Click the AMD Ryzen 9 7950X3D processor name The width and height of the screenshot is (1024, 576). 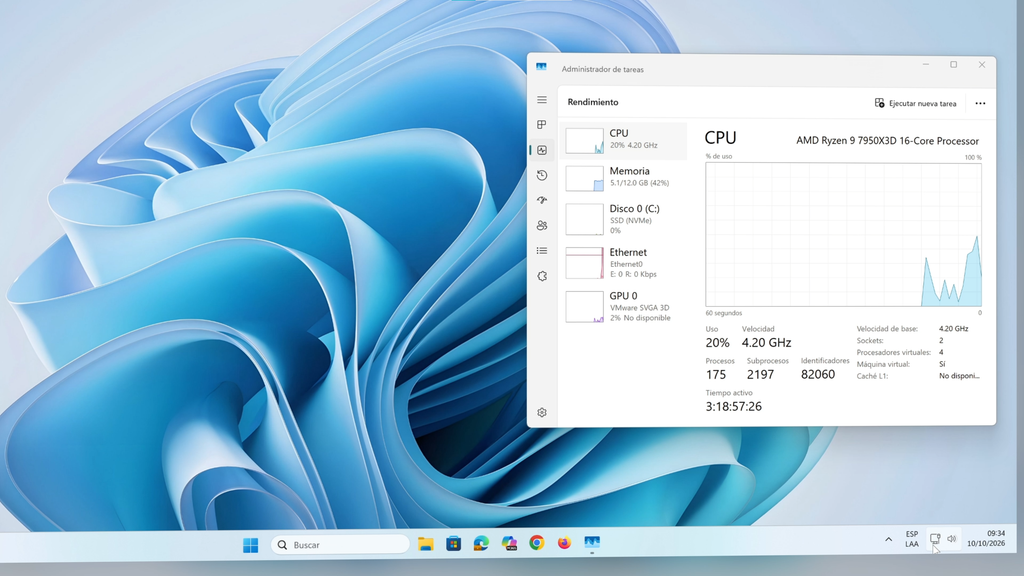tap(888, 141)
